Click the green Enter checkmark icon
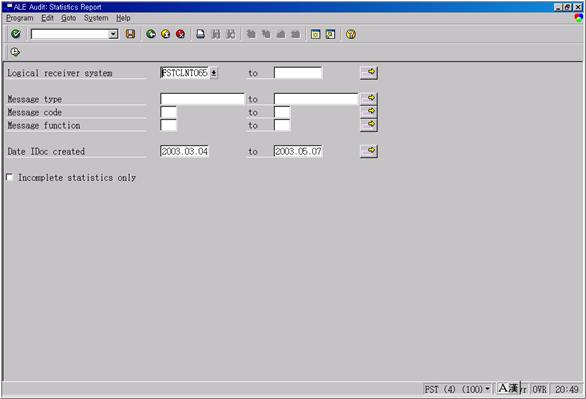Viewport: 586px width, 399px height. (16, 34)
